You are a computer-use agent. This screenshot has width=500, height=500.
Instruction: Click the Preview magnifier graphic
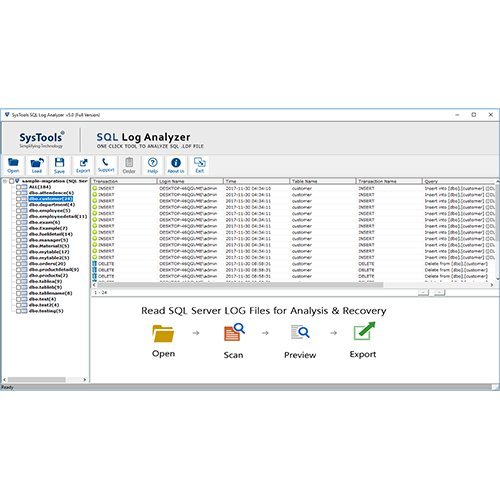point(300,332)
